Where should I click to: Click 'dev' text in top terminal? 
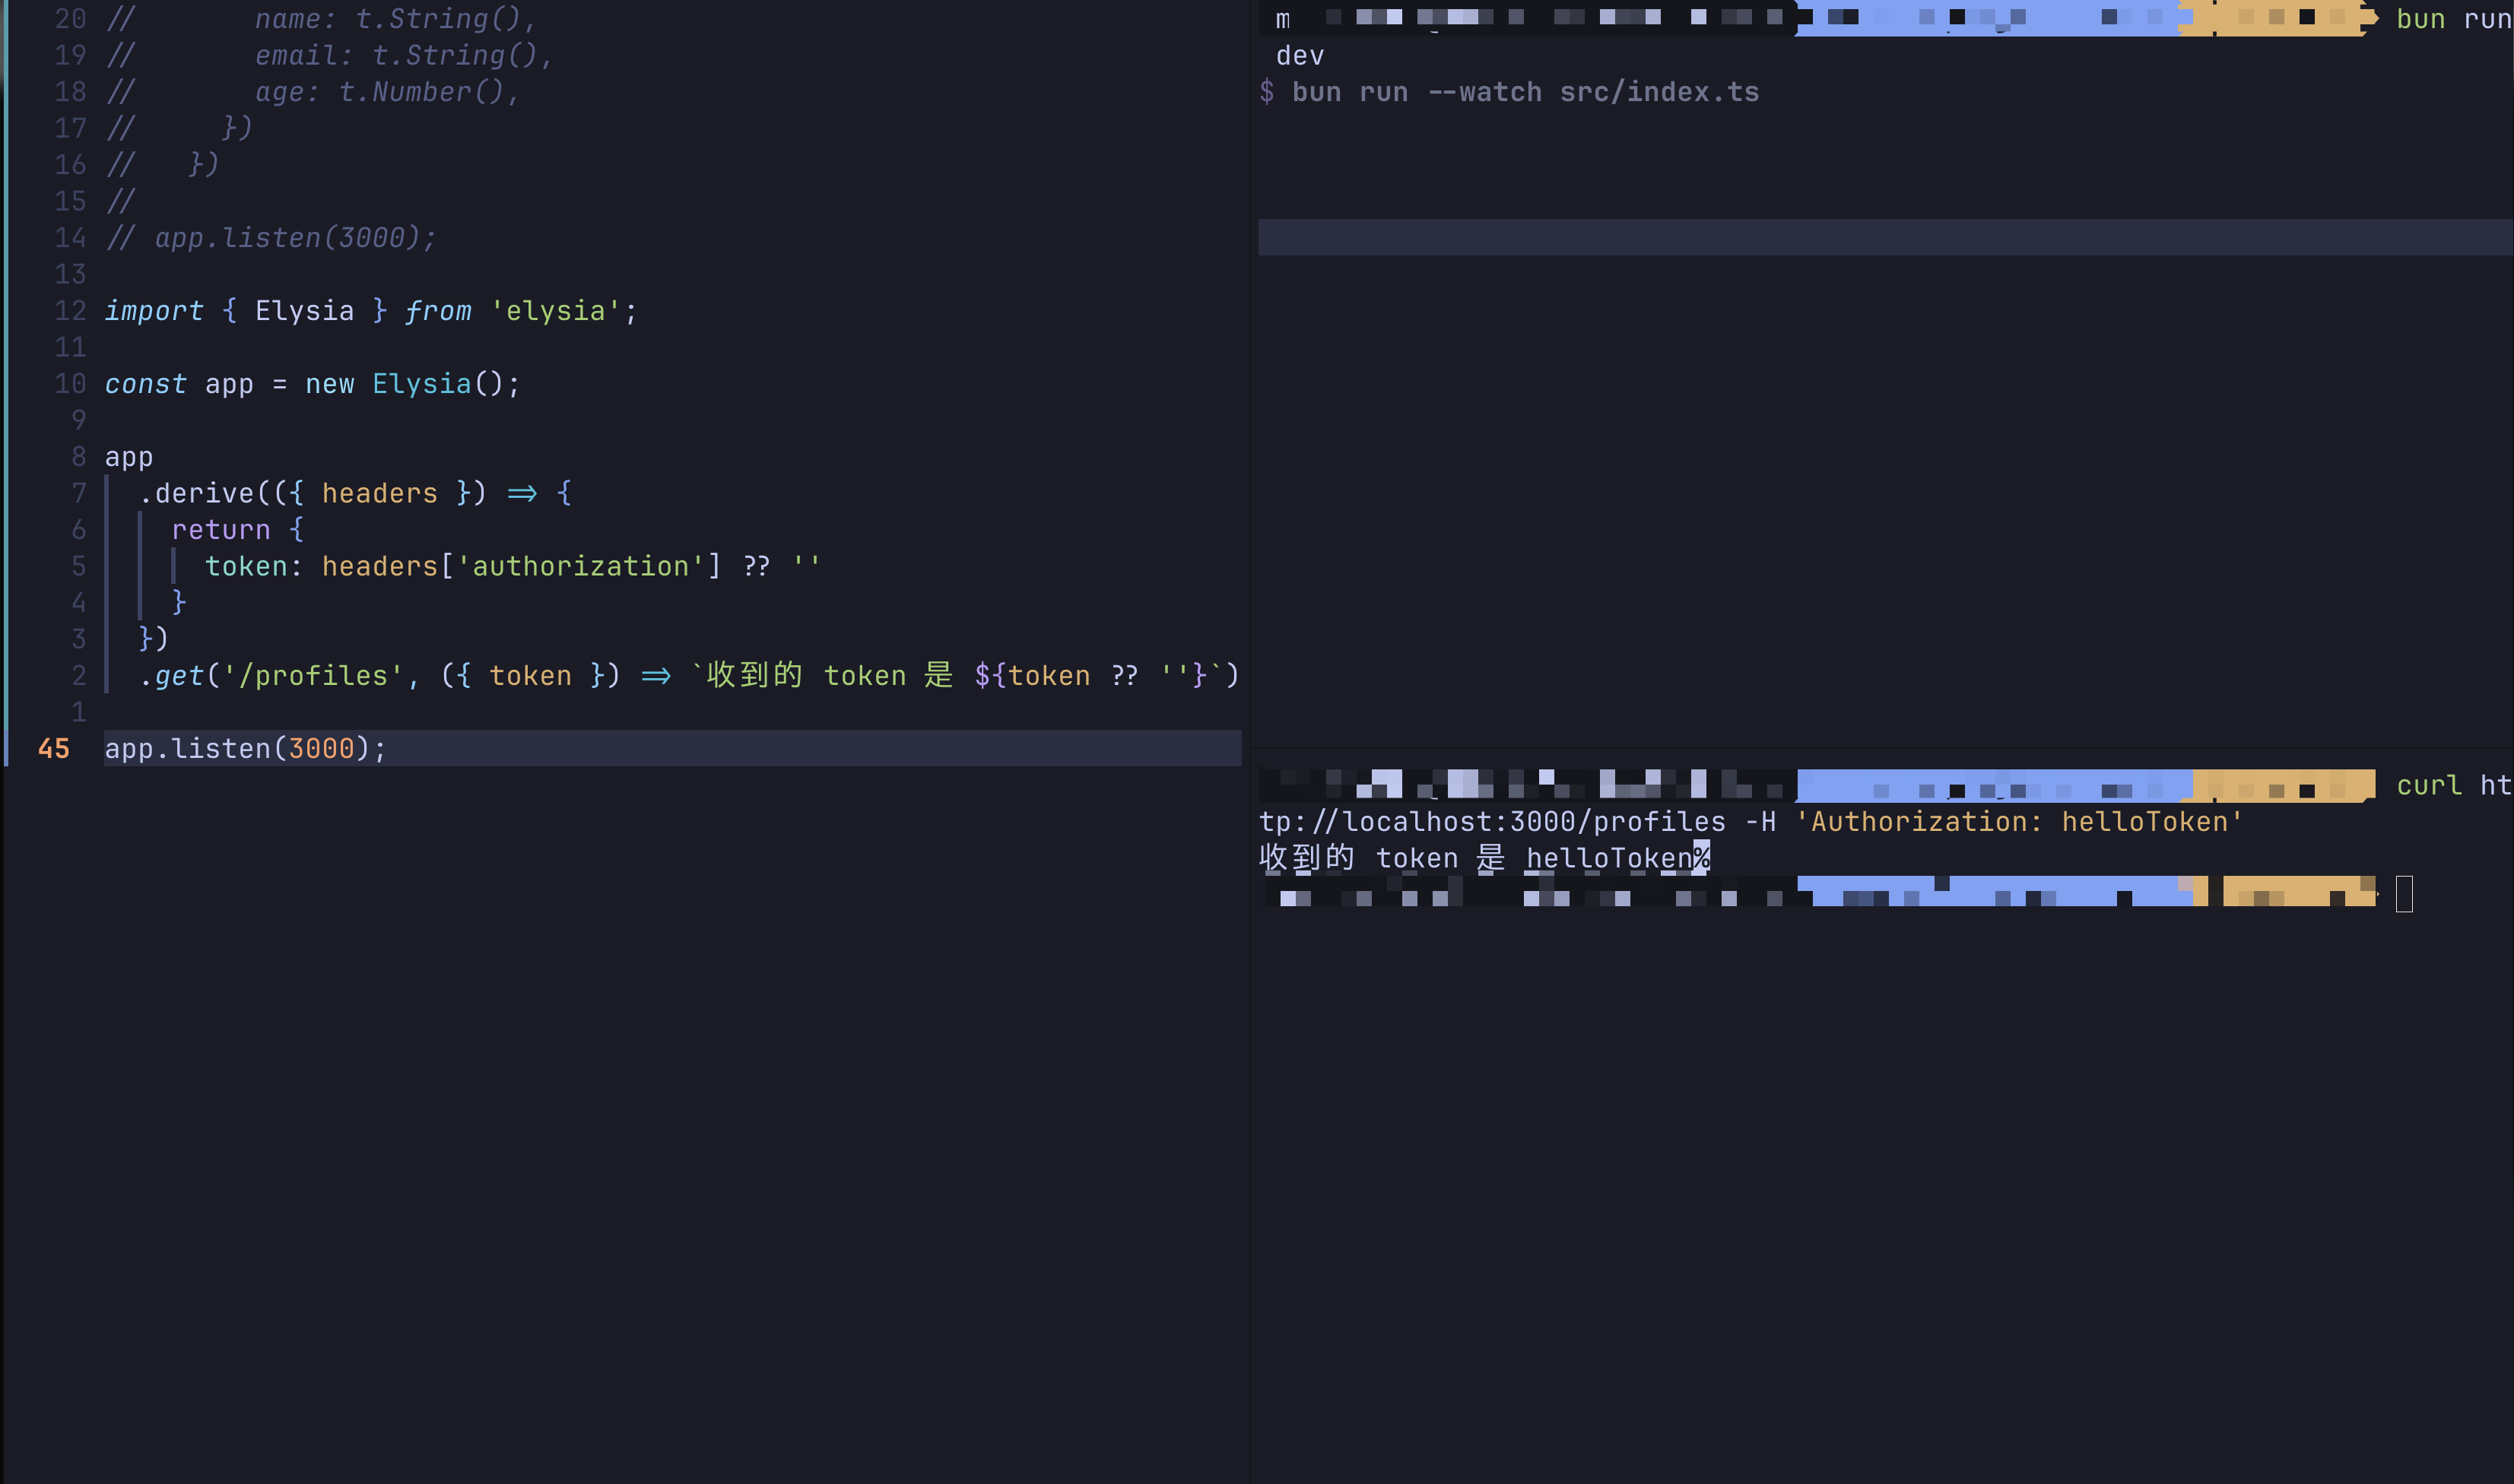(x=1300, y=55)
